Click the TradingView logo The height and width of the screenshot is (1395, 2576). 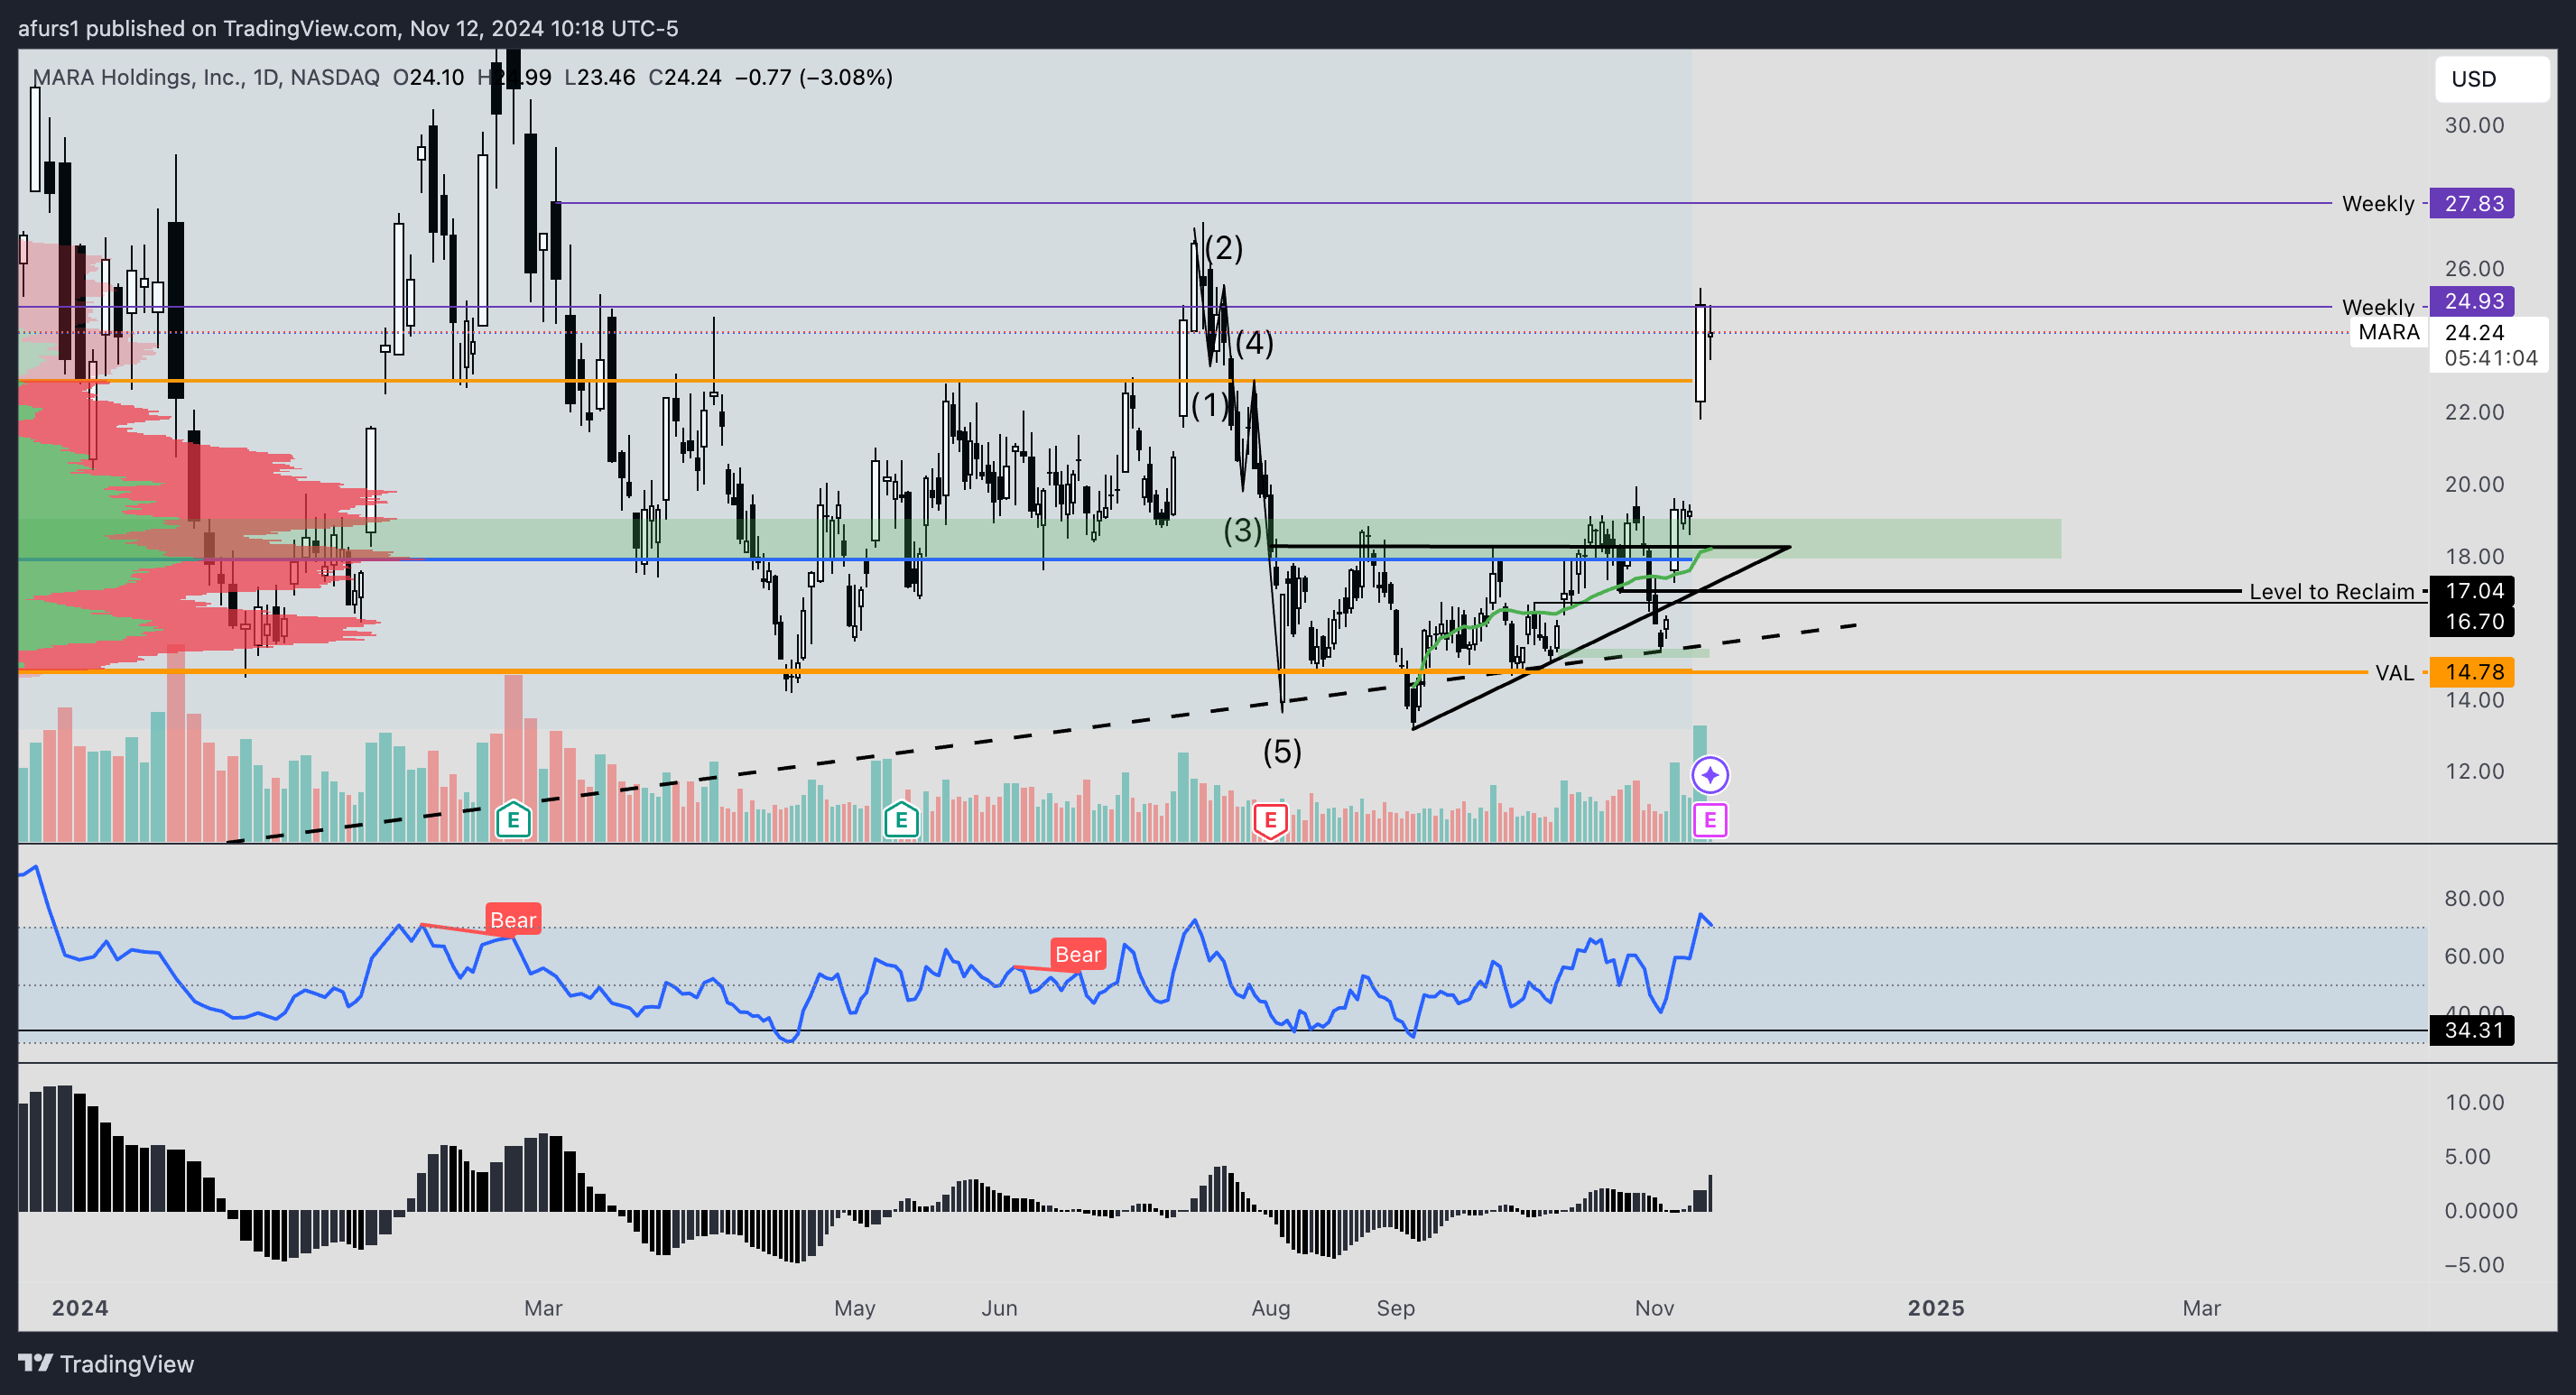[106, 1364]
